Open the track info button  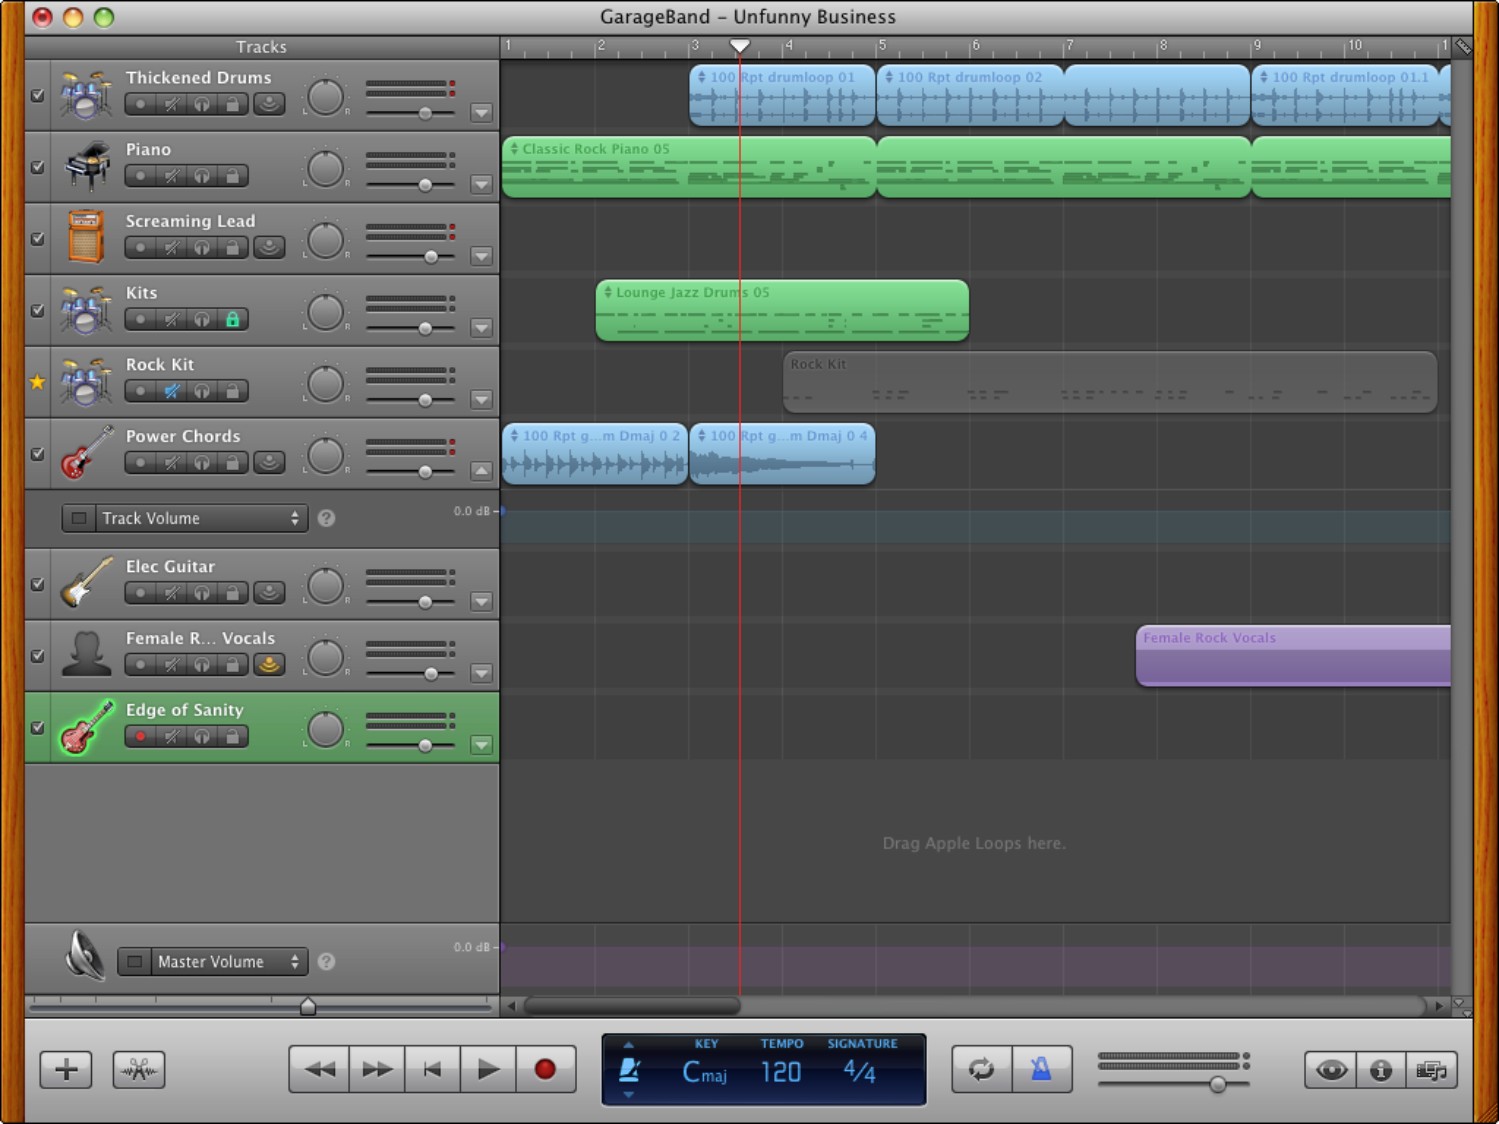[1381, 1070]
